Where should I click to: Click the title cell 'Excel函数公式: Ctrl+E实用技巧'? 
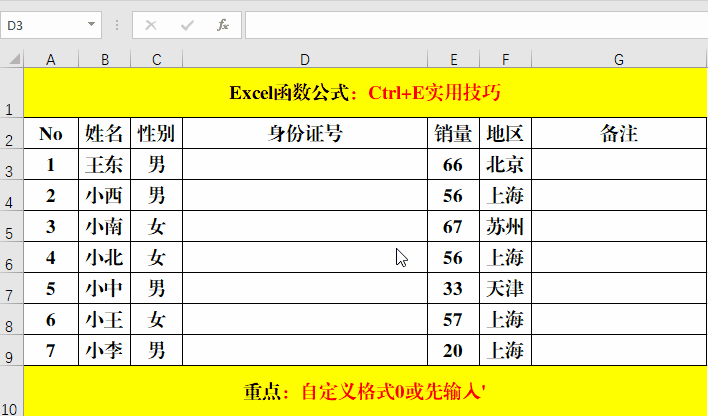pos(365,93)
